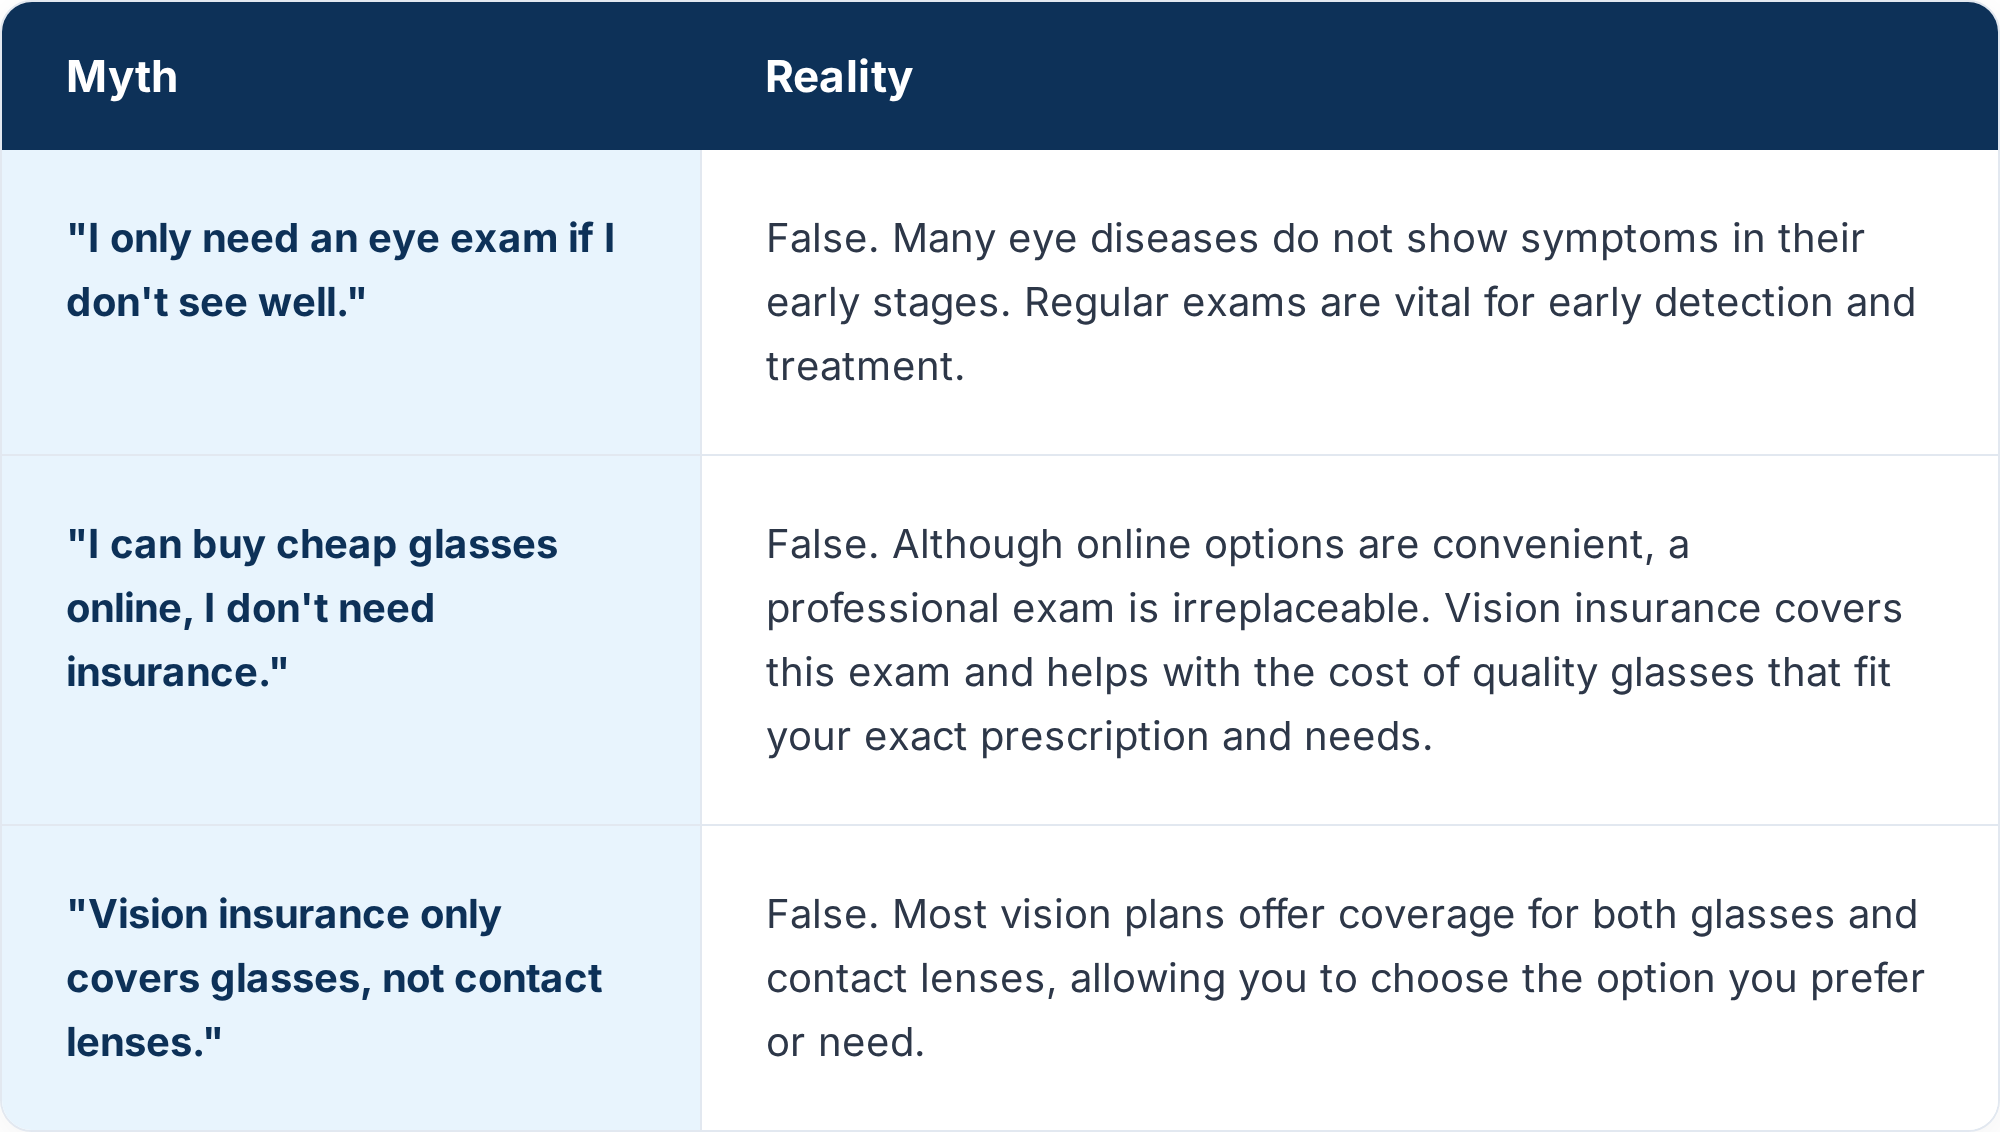Click "I don't need insurance" myth text
This screenshot has height=1132, width=2000.
[250, 640]
